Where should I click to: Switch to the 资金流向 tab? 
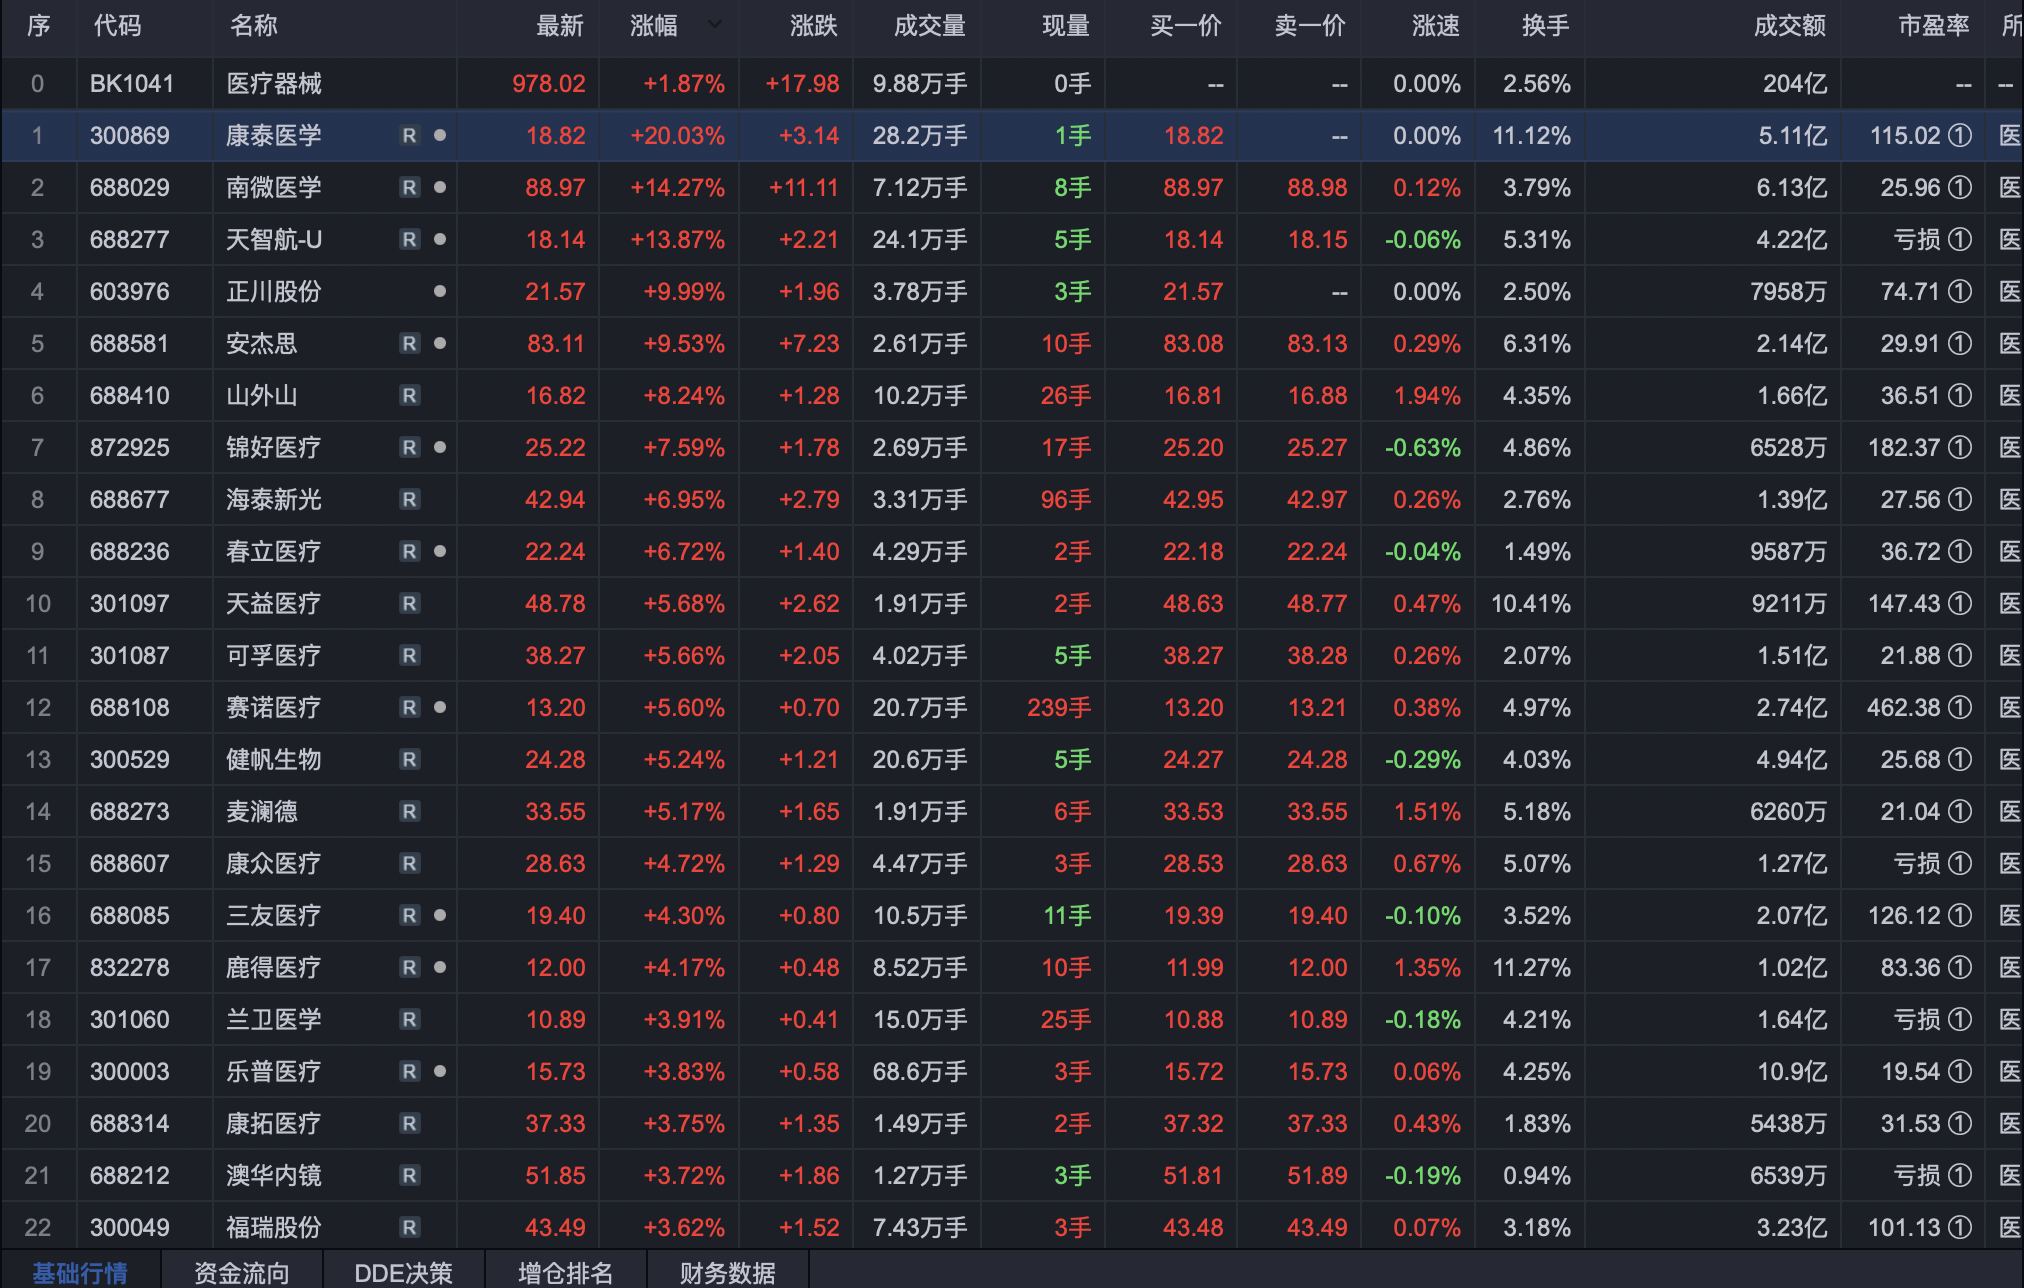pyautogui.click(x=241, y=1272)
